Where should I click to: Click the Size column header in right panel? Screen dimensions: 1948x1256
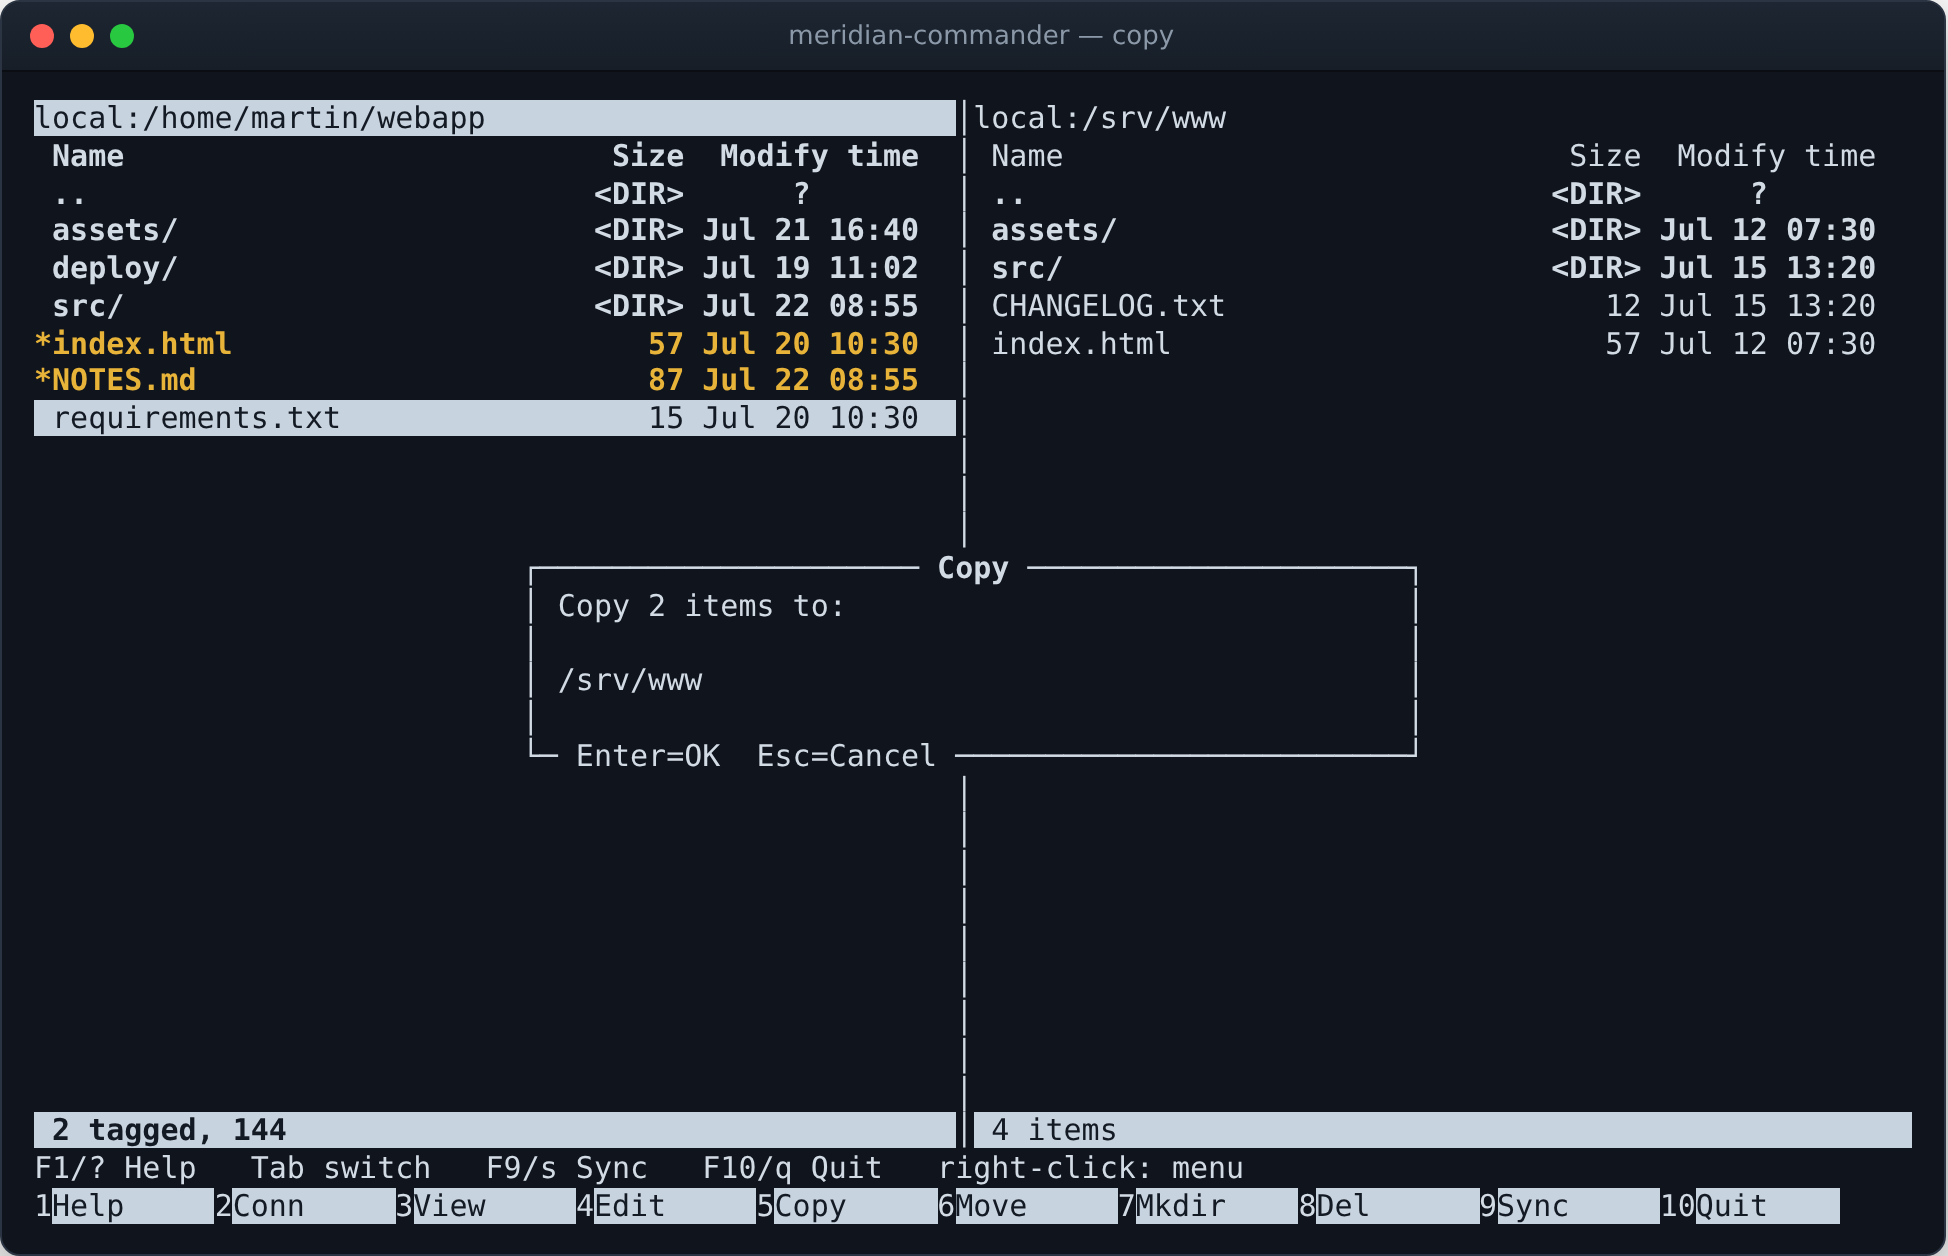[1605, 156]
